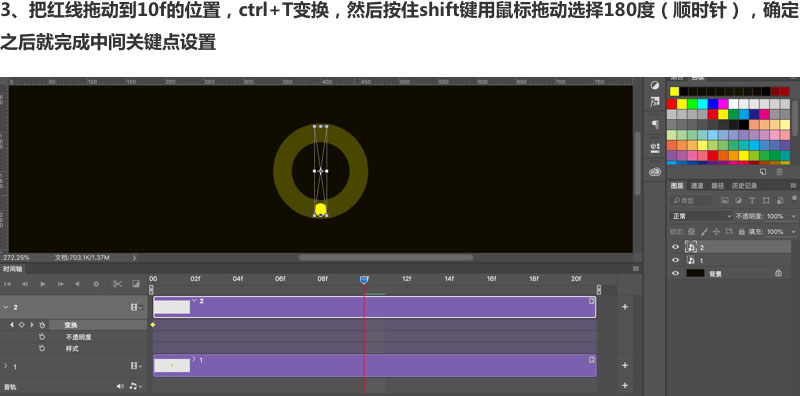Play the timeline animation

[x=43, y=284]
